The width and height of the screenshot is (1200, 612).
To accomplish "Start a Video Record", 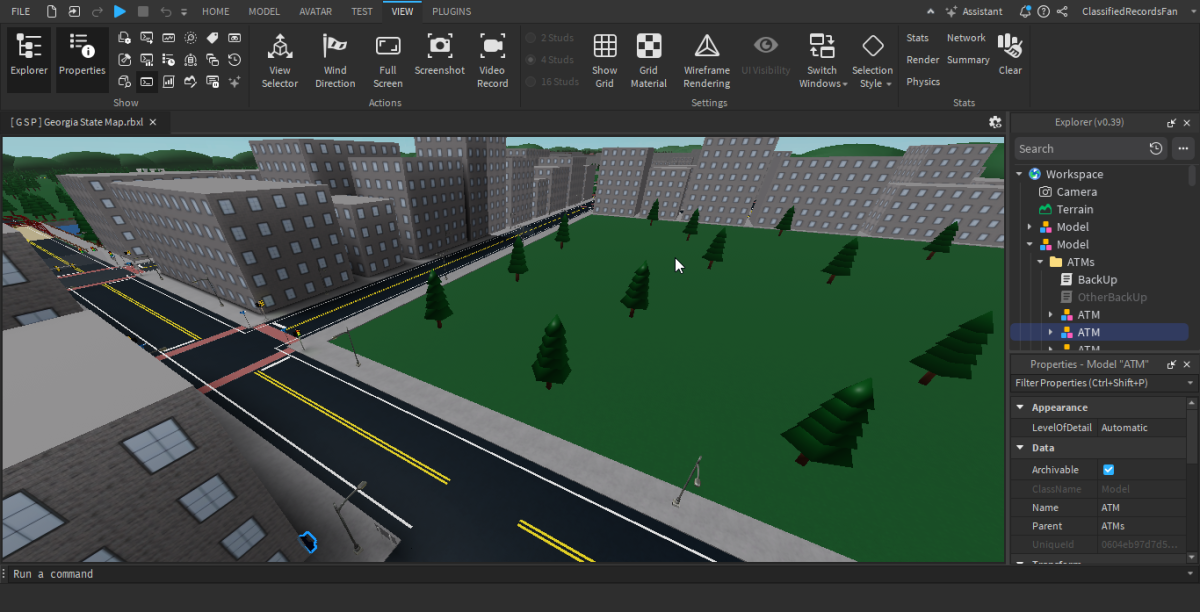I will [492, 60].
